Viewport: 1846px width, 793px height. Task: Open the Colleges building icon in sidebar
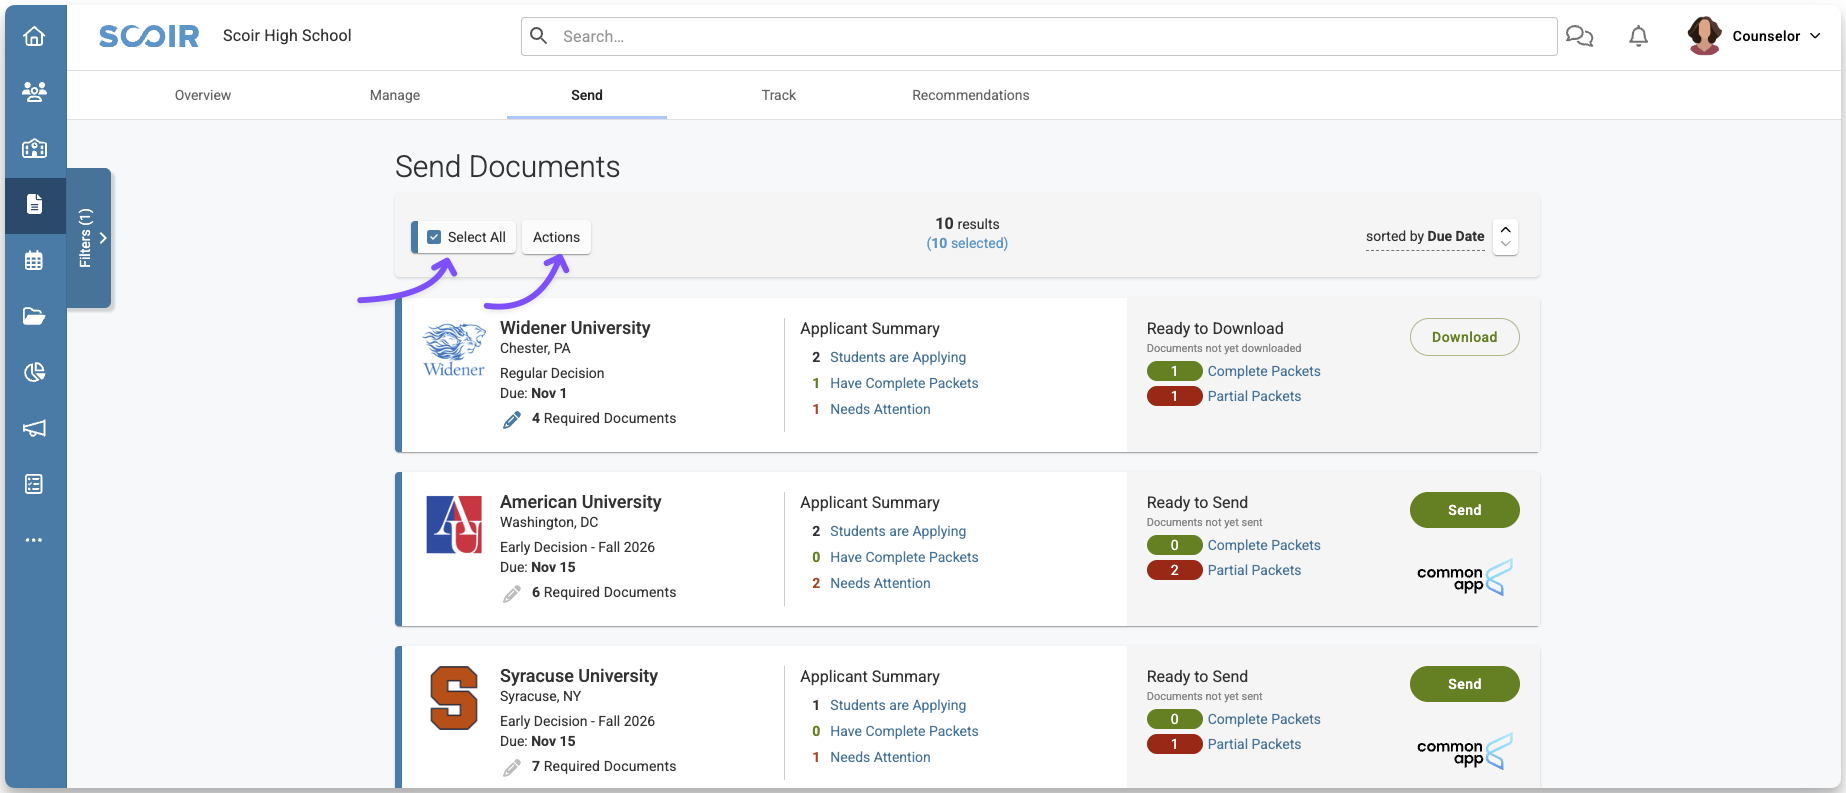coord(34,148)
